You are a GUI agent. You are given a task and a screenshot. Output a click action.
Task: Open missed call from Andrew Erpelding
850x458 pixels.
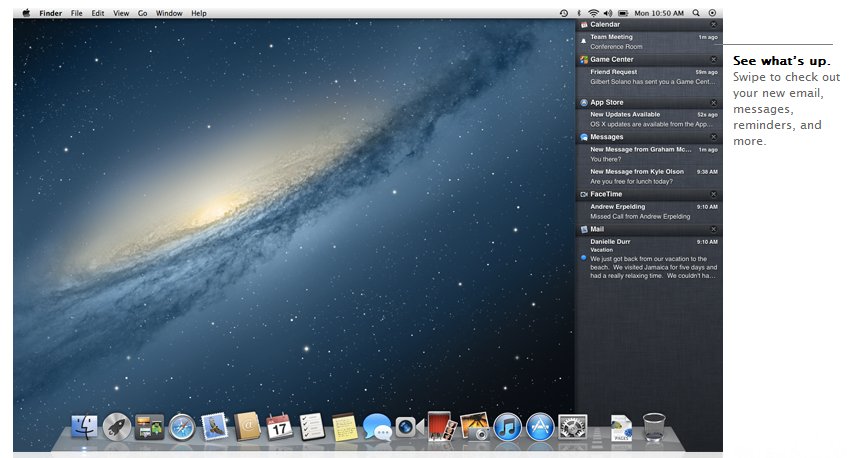[x=649, y=211]
